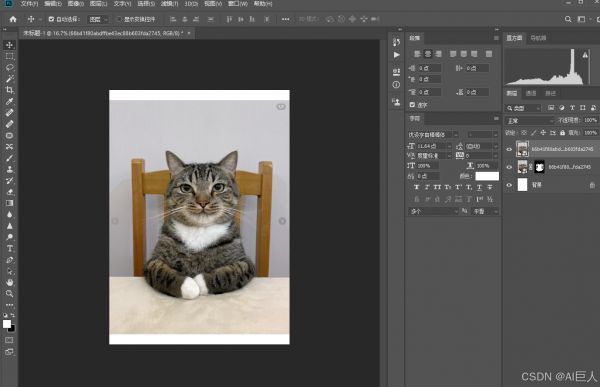Image resolution: width=600 pixels, height=387 pixels.
Task: Close the 未标题-1 document tab
Action: click(189, 33)
